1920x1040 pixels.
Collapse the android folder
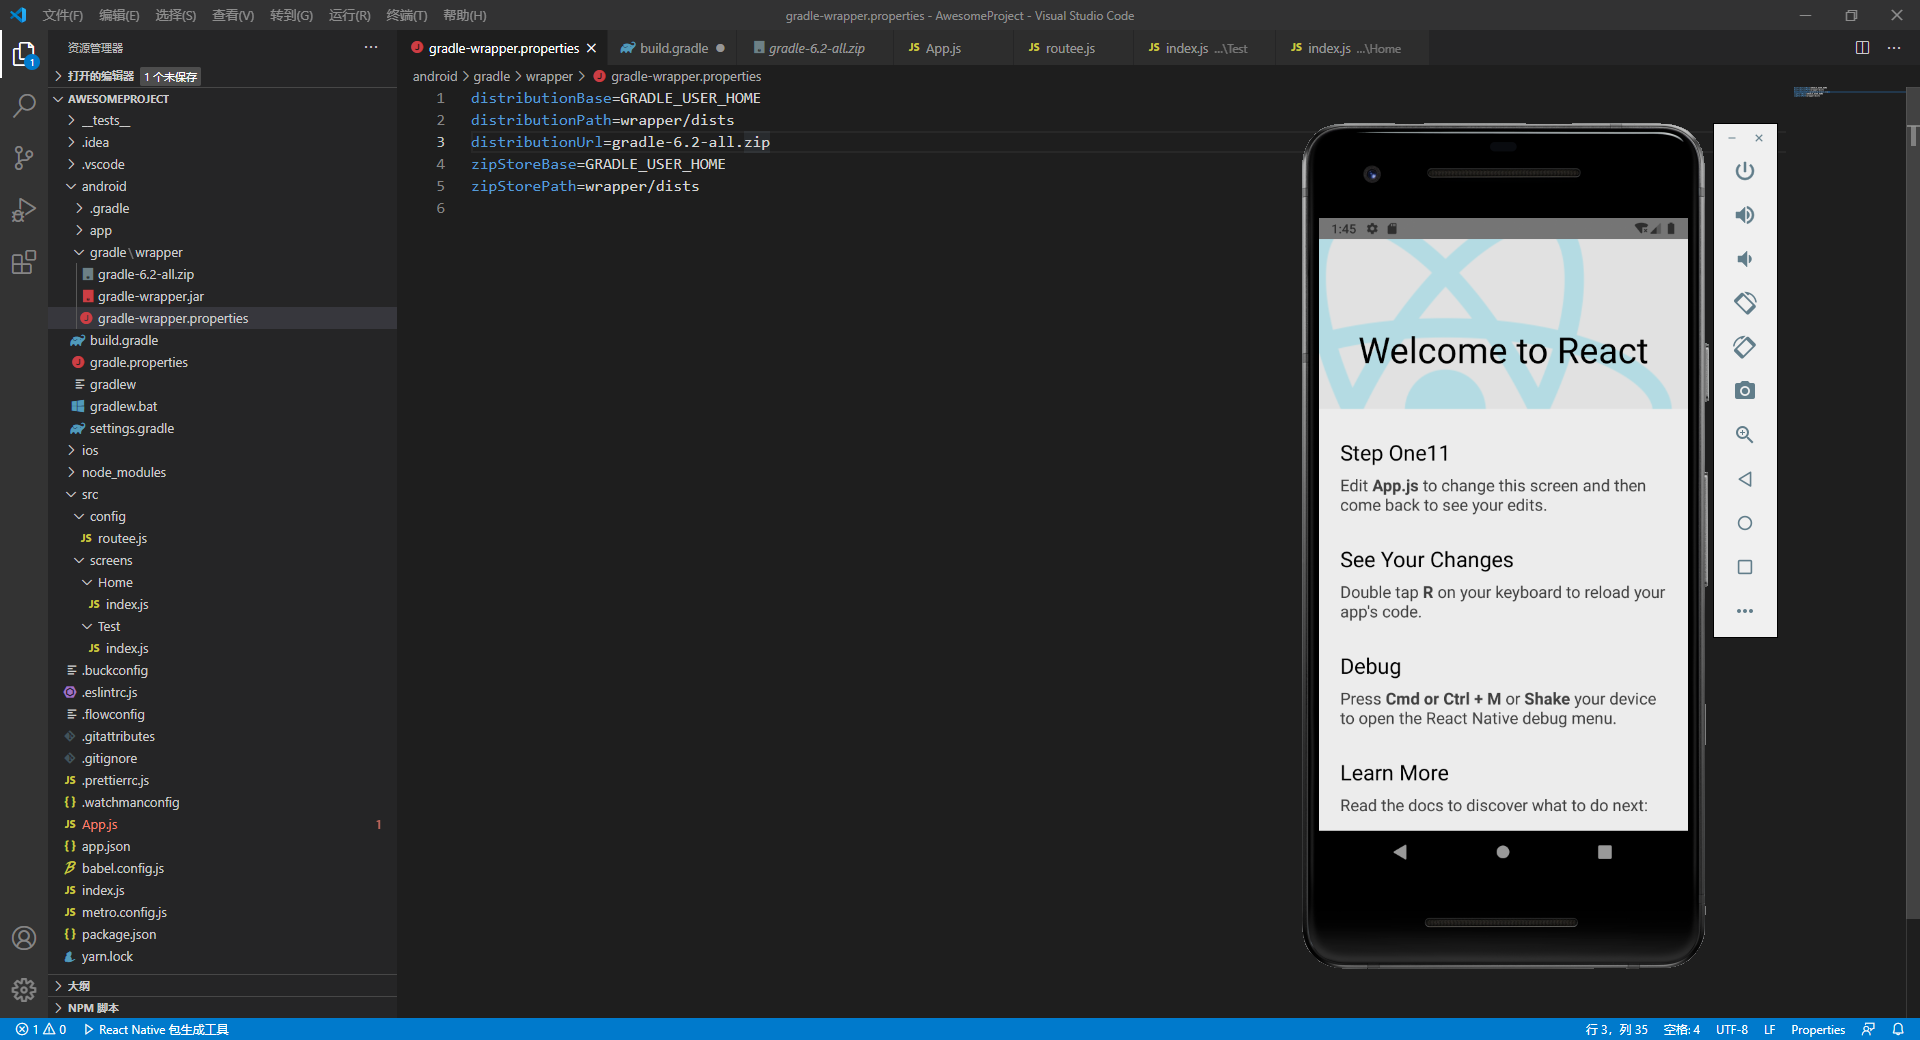click(x=222, y=186)
